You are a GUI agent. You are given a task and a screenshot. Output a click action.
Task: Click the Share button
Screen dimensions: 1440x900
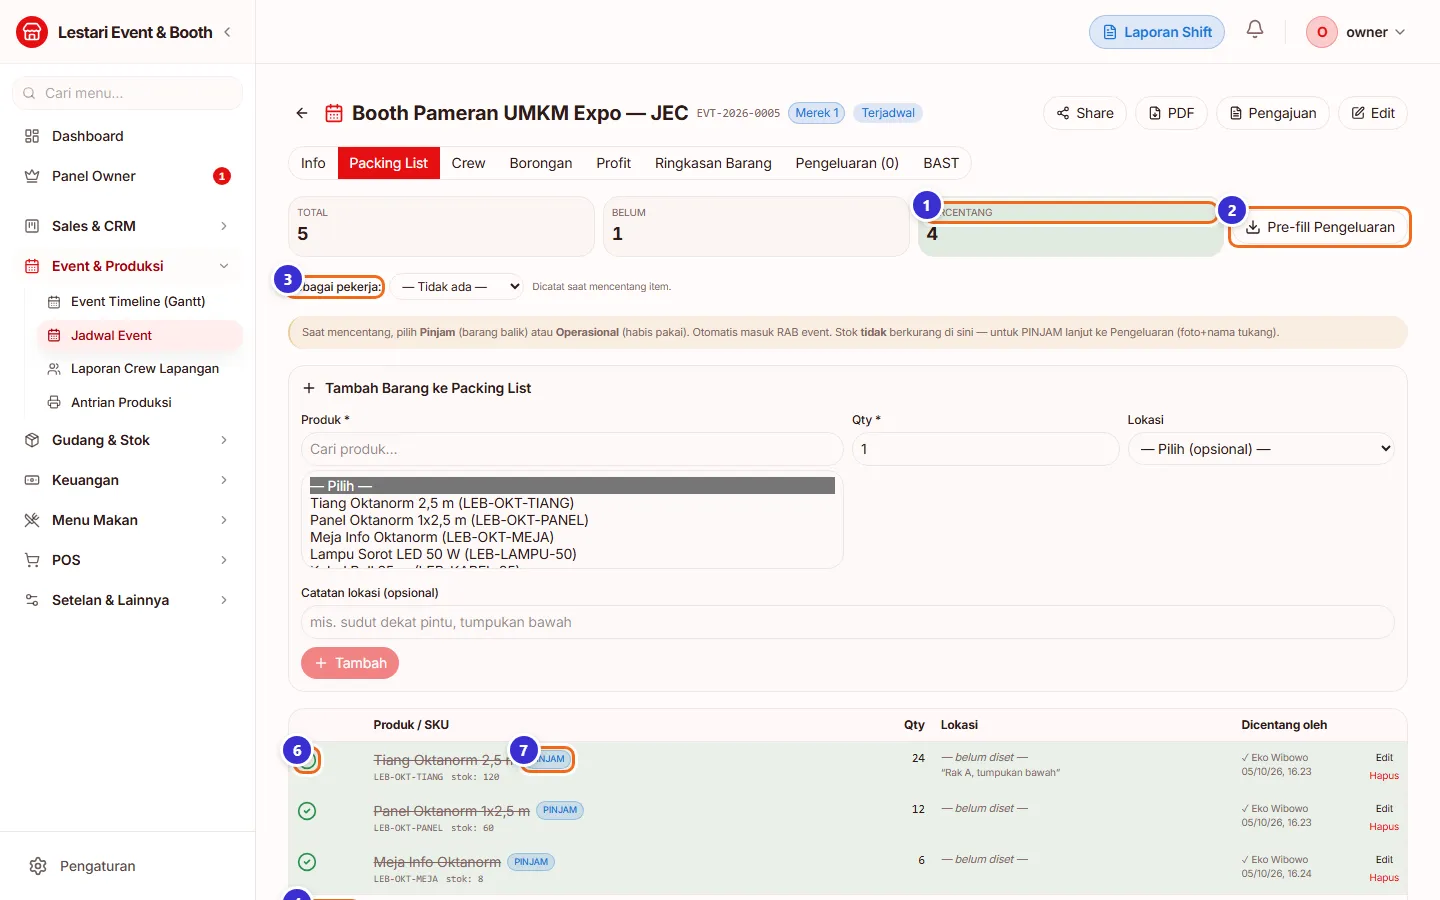[1085, 113]
